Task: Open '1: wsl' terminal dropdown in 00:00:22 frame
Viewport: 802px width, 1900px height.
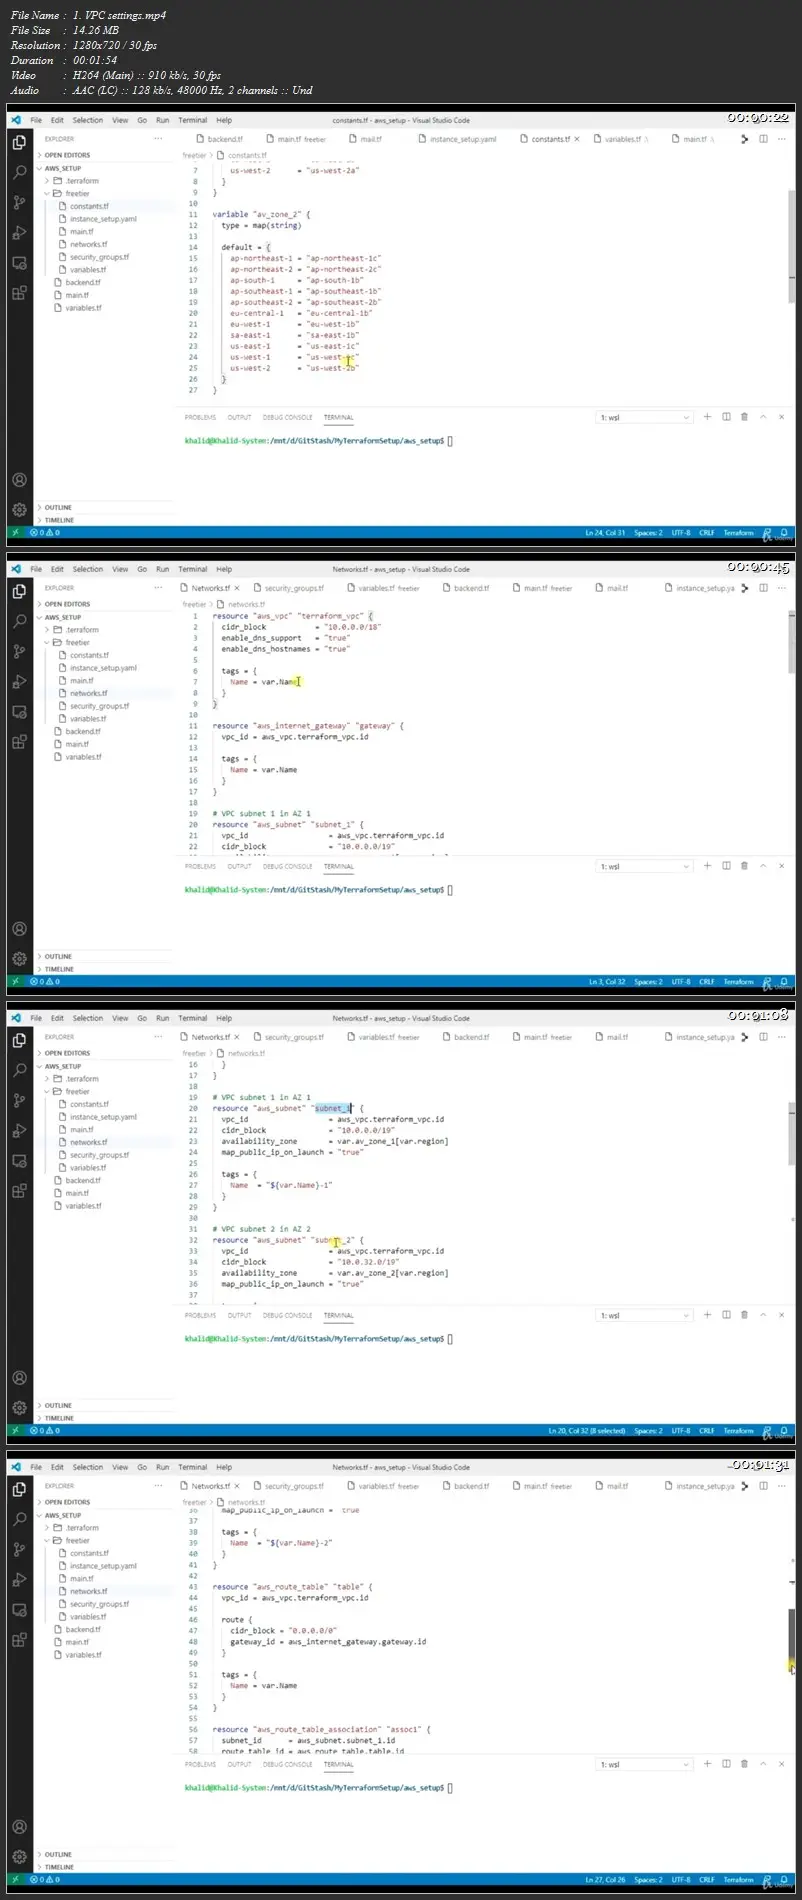Action: (644, 417)
